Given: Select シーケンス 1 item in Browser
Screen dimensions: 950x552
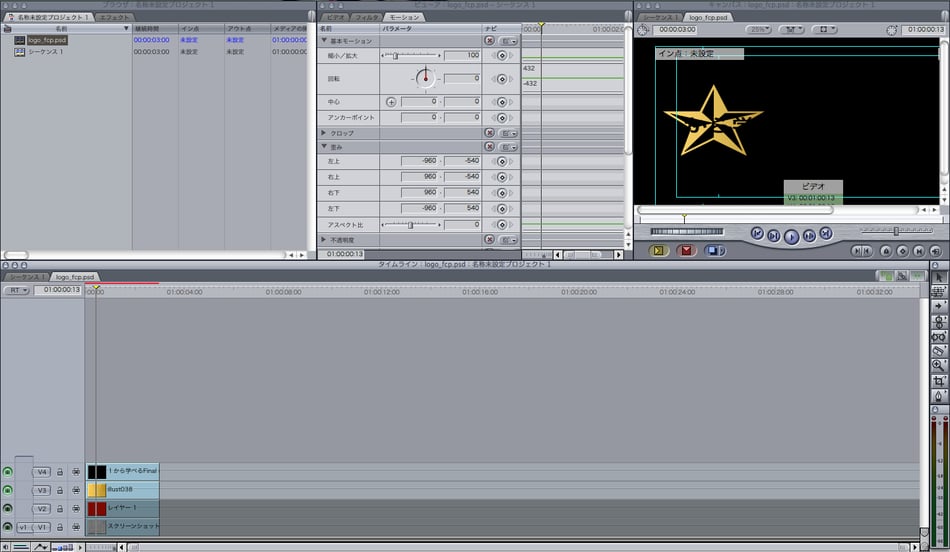Looking at the screenshot, I should click(x=45, y=52).
